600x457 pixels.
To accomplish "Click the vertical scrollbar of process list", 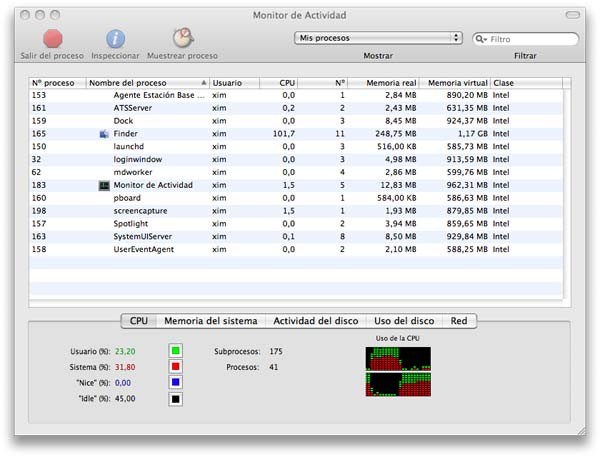I will coord(567,195).
